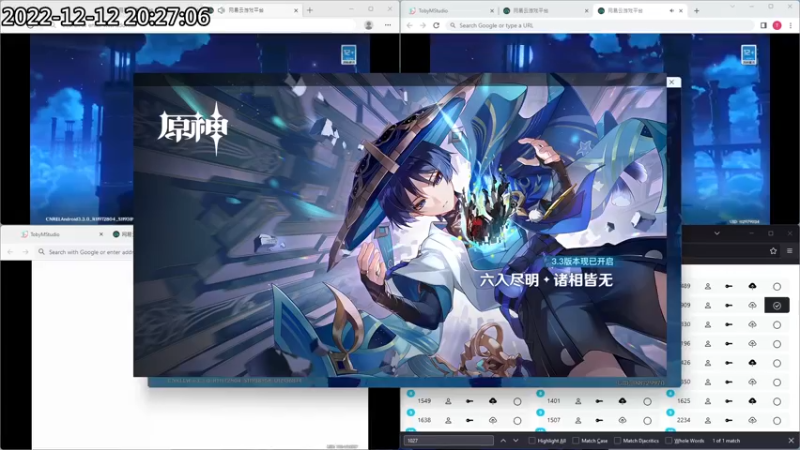Select the radio circle for row 1507
This screenshot has width=800, height=450.
[647, 421]
